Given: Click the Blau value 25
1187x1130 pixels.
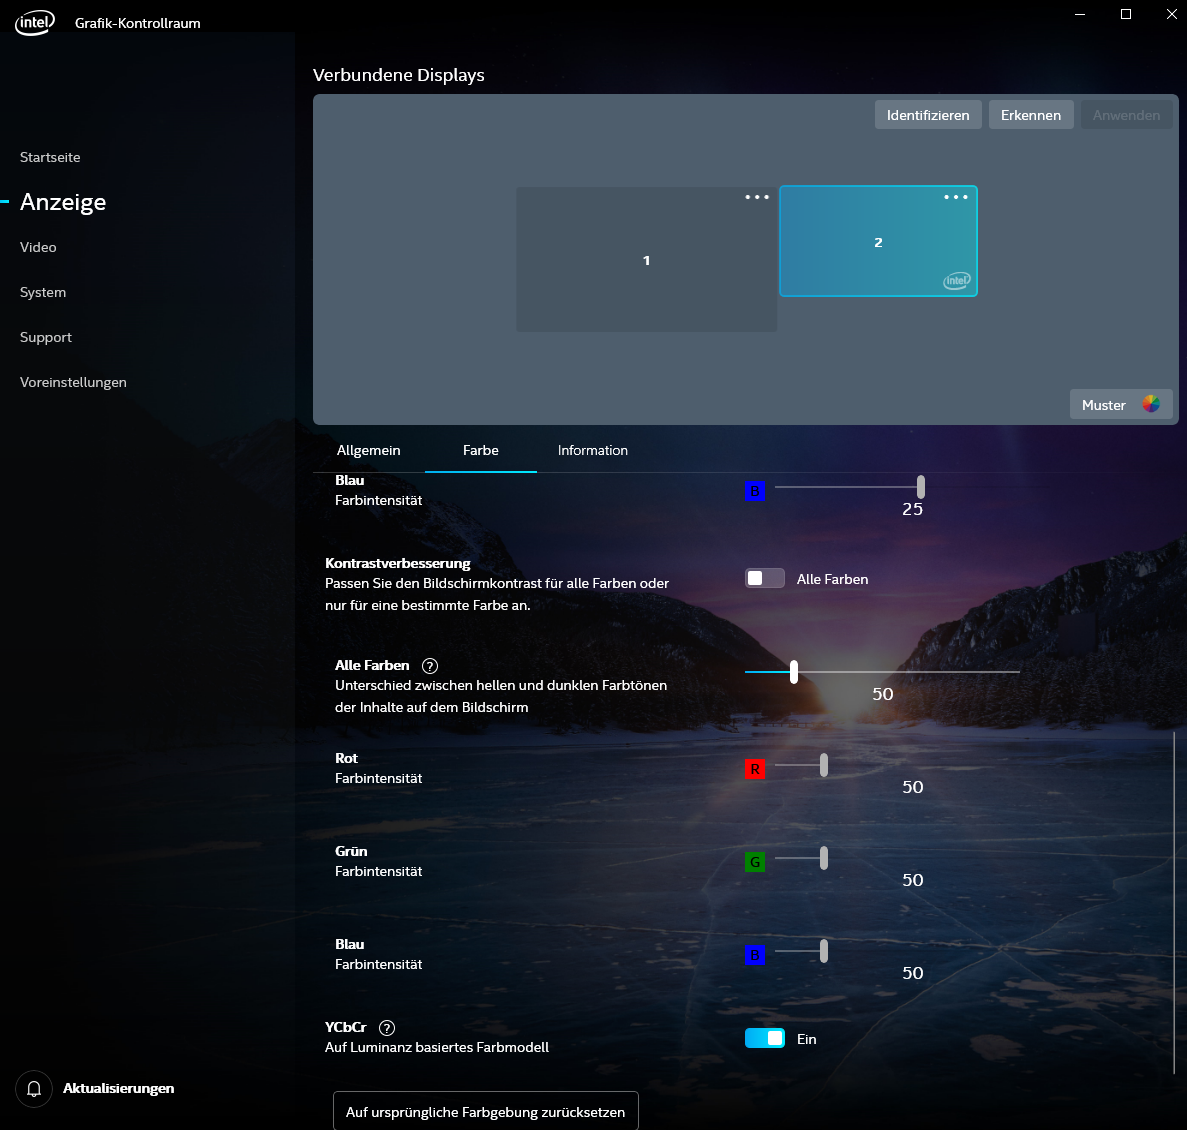Looking at the screenshot, I should pyautogui.click(x=912, y=509).
